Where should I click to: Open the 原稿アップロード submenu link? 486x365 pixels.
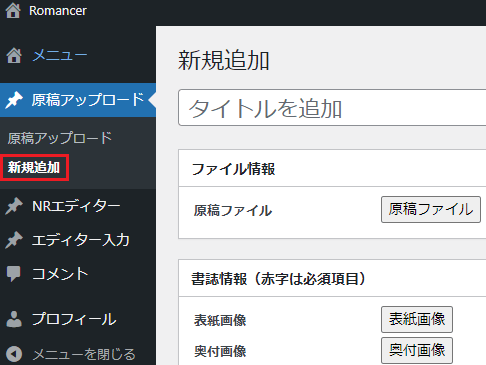pos(60,138)
